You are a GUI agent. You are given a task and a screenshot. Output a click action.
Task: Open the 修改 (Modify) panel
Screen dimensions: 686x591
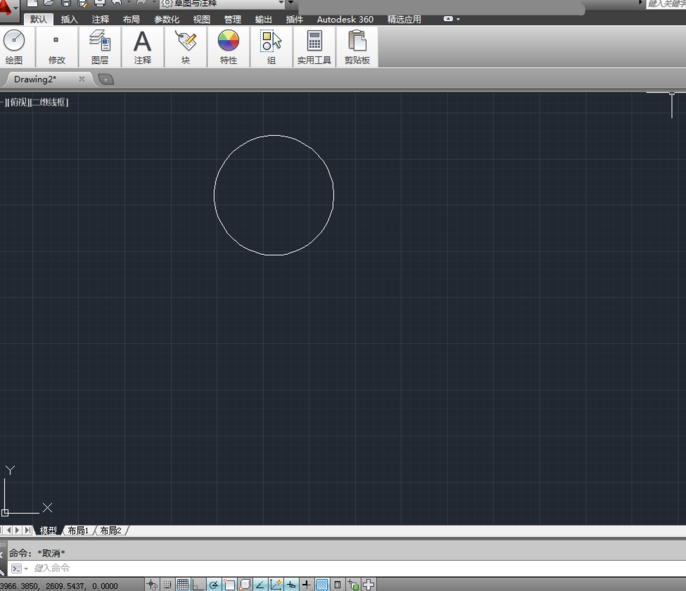56,47
